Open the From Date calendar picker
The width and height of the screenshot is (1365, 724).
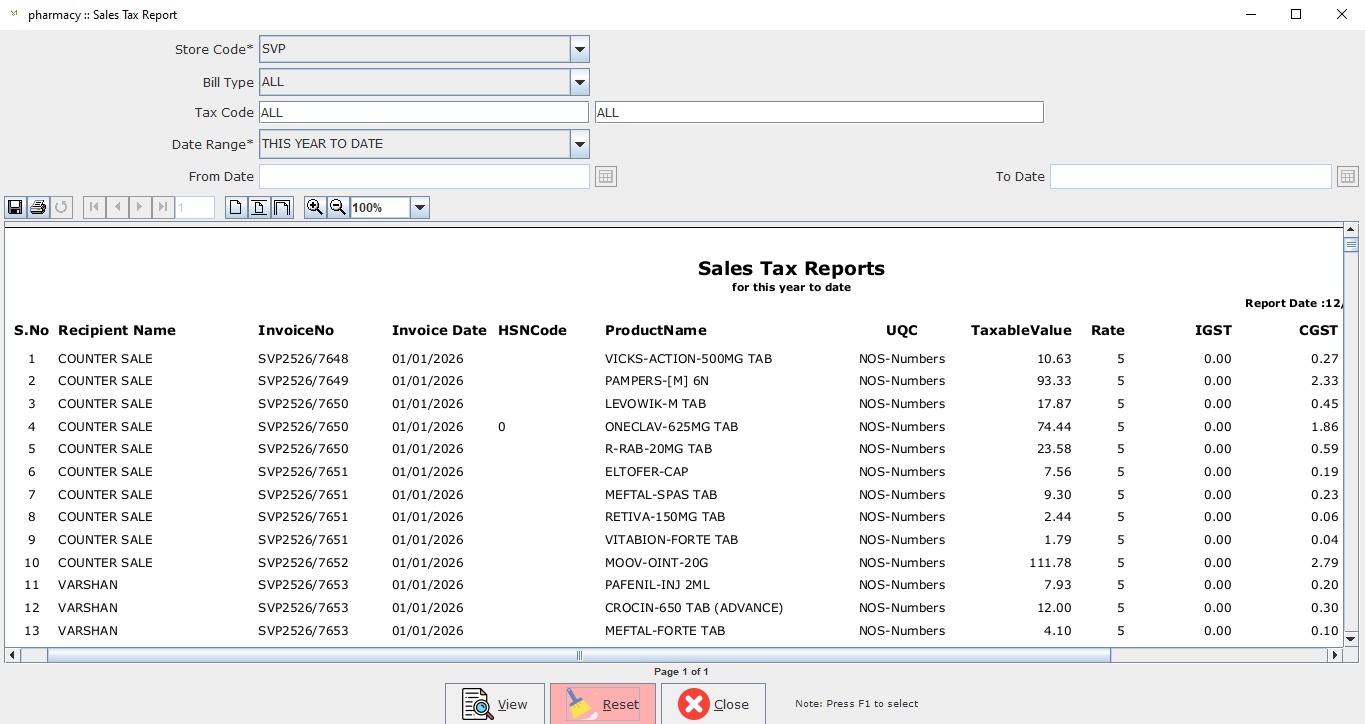click(605, 177)
